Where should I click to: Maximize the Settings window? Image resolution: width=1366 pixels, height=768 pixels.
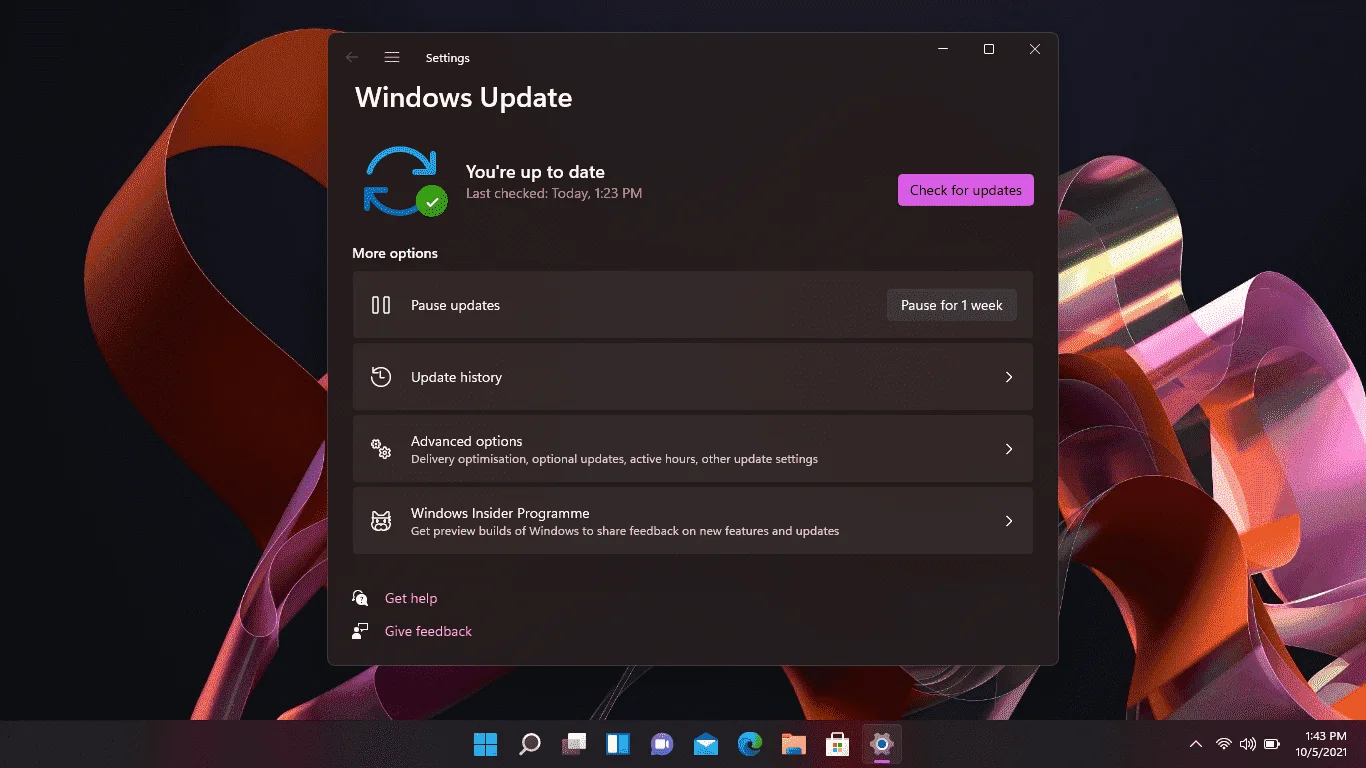click(x=989, y=49)
